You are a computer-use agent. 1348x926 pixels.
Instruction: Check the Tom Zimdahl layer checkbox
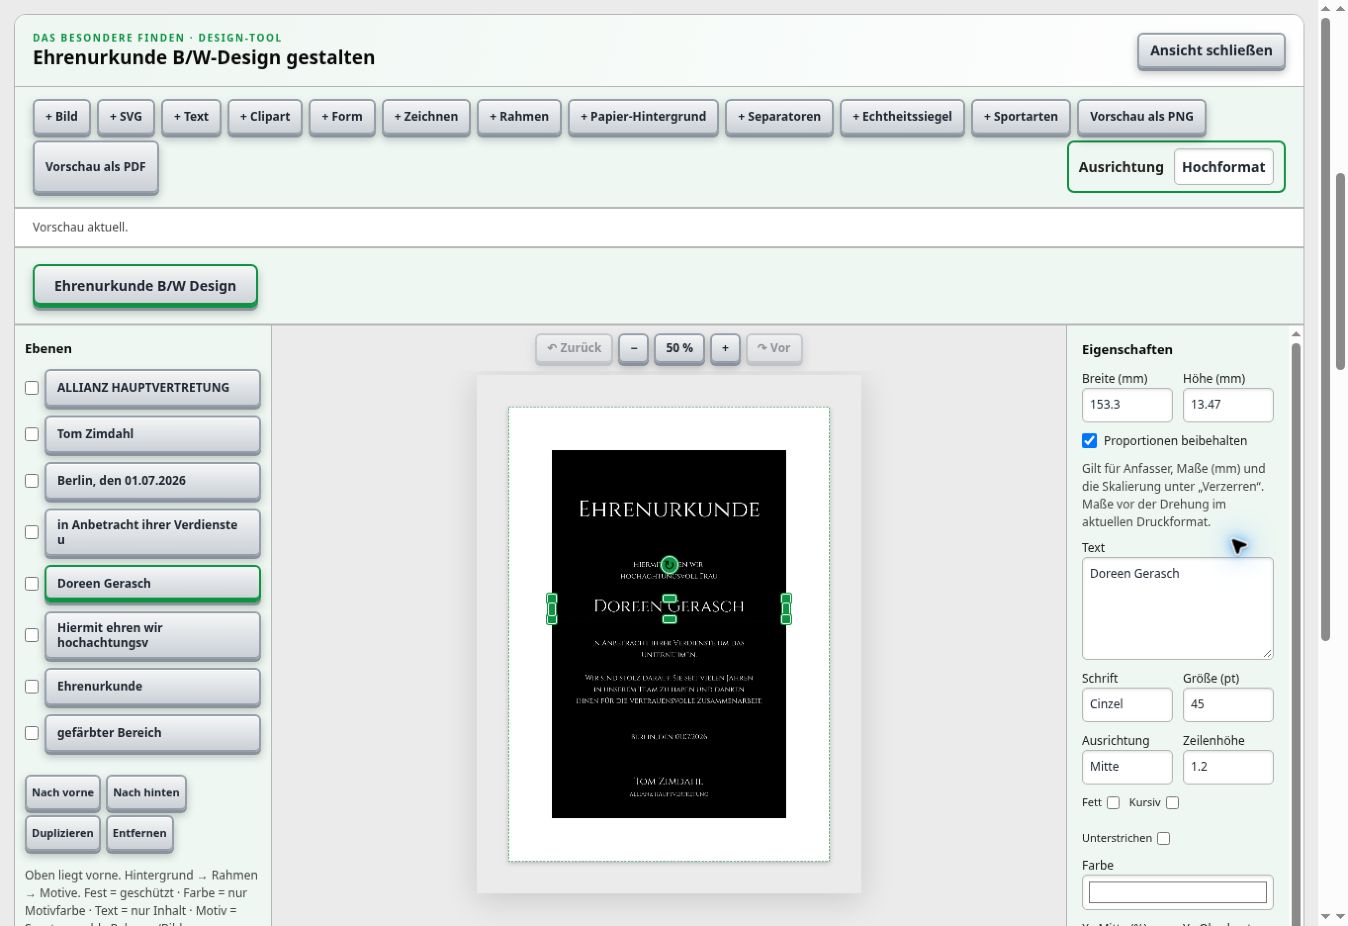coord(32,434)
